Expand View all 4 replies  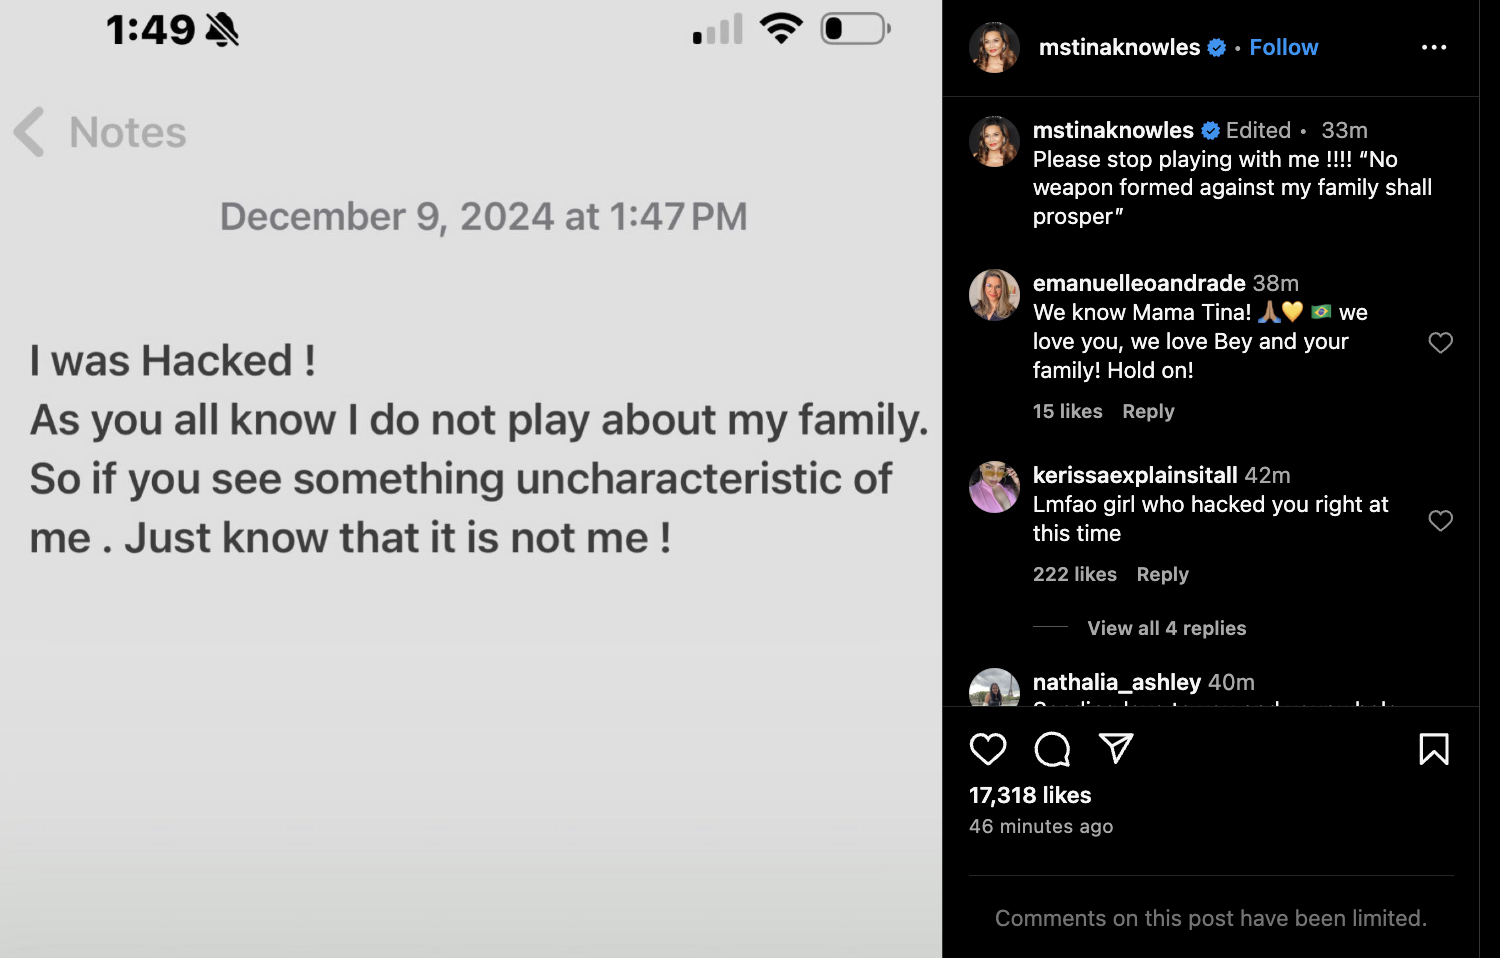[1166, 628]
